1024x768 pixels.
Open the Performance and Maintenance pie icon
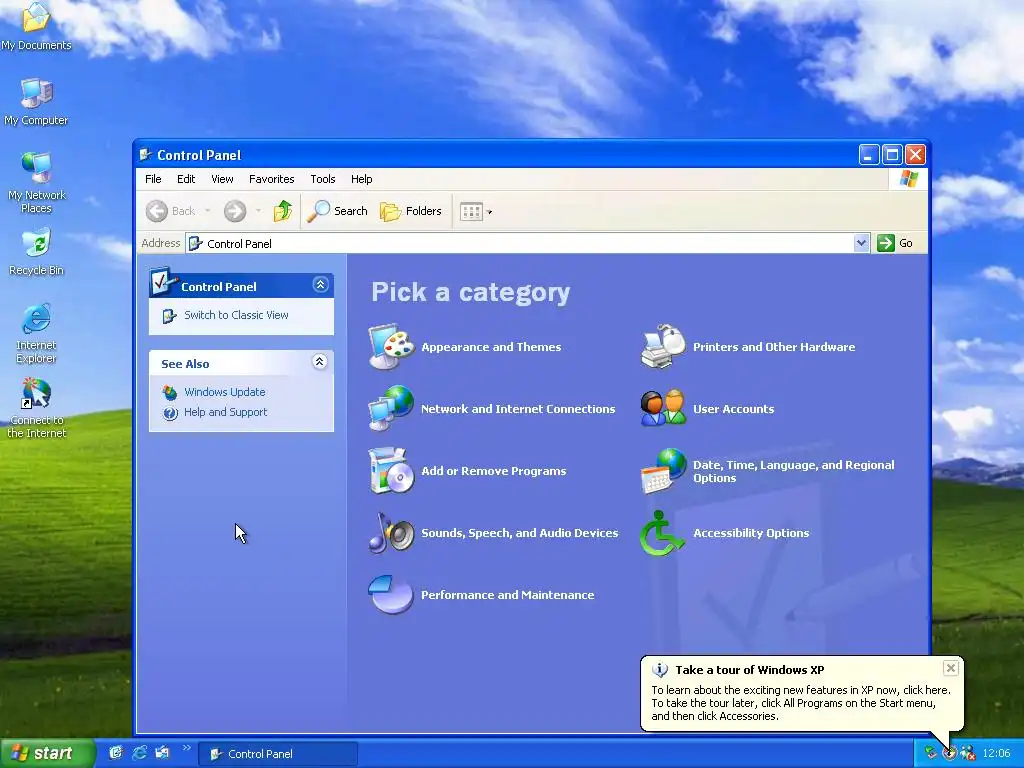[x=391, y=594]
